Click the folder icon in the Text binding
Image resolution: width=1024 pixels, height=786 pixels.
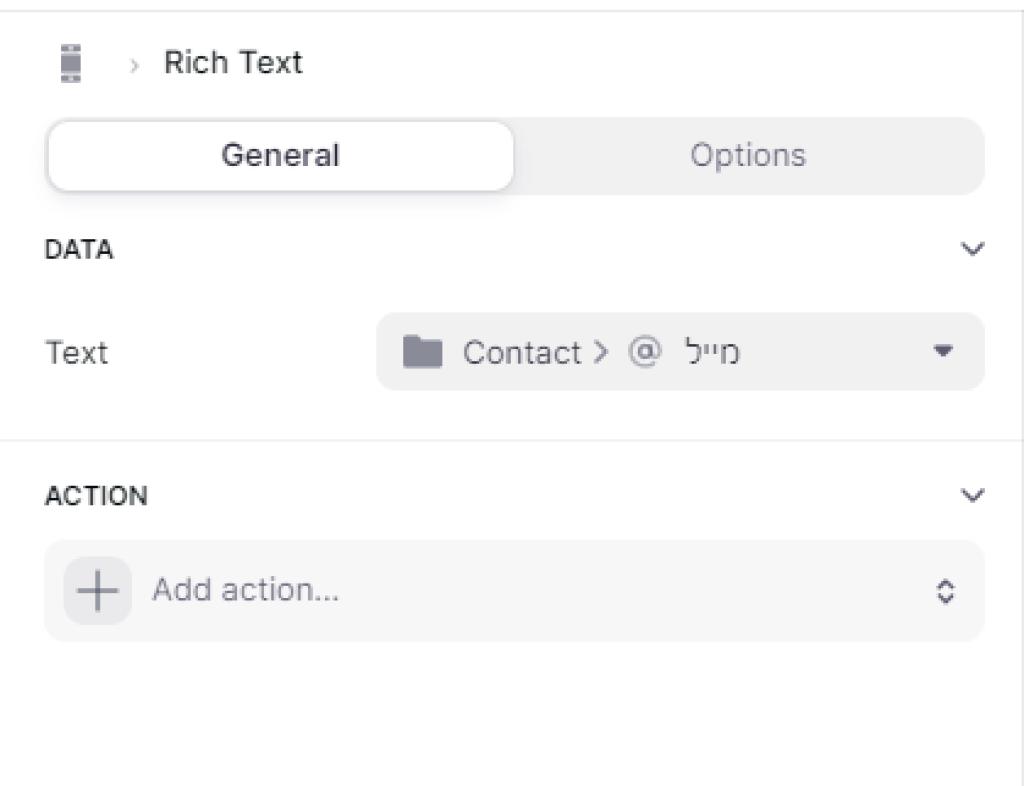pyautogui.click(x=422, y=352)
